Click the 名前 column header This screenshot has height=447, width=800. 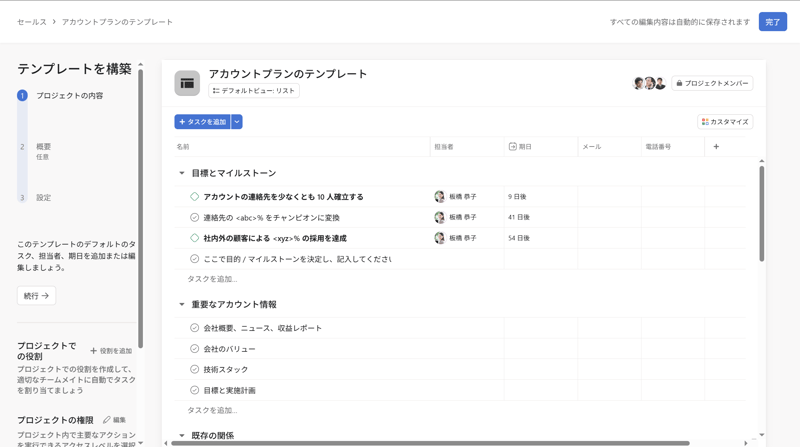coord(183,146)
